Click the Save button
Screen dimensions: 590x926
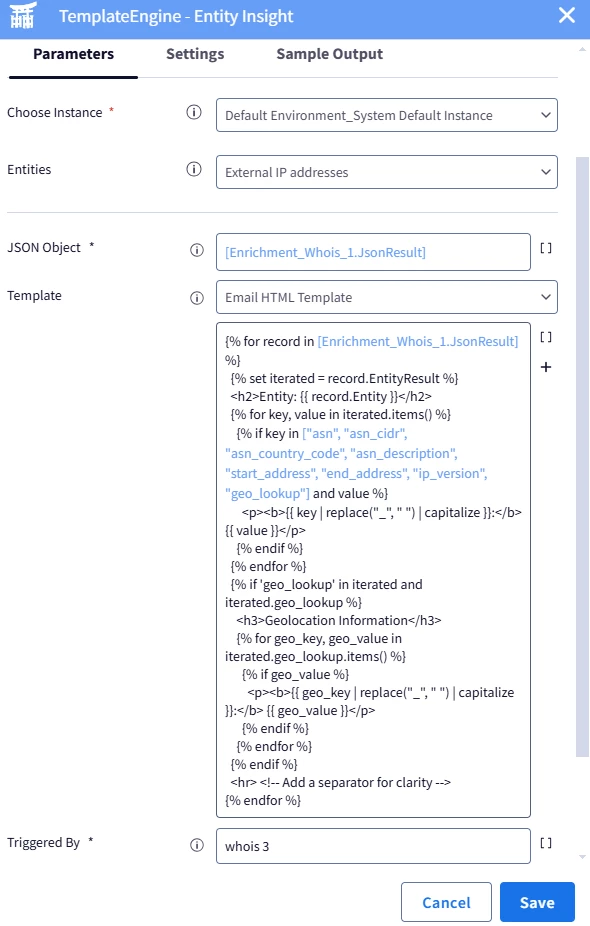coord(537,902)
